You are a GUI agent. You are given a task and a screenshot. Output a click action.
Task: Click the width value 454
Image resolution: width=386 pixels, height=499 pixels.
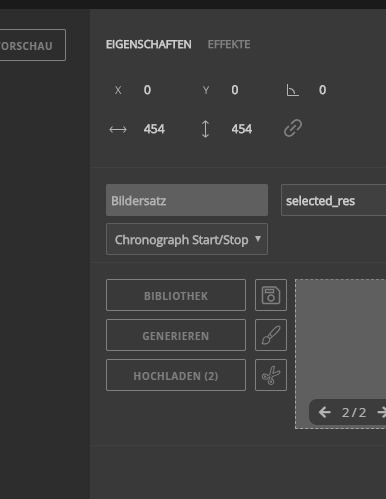coord(154,129)
